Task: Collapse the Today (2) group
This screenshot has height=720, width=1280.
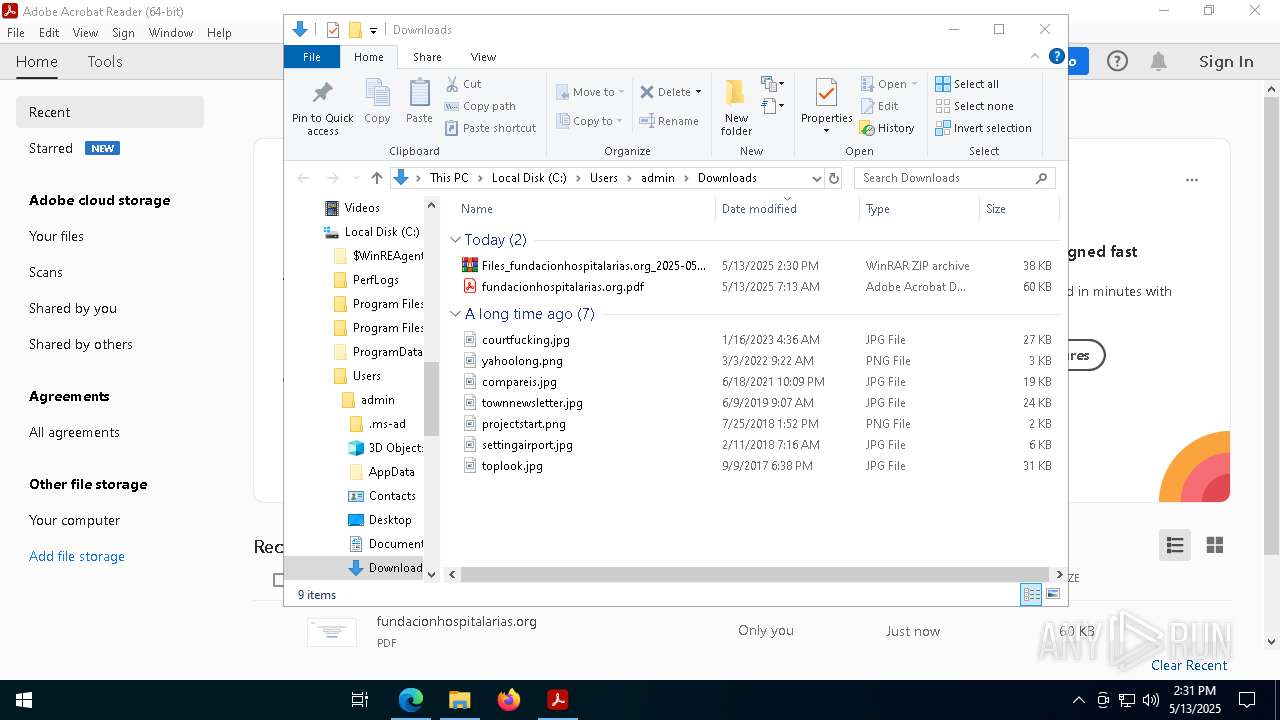Action: pyautogui.click(x=455, y=240)
